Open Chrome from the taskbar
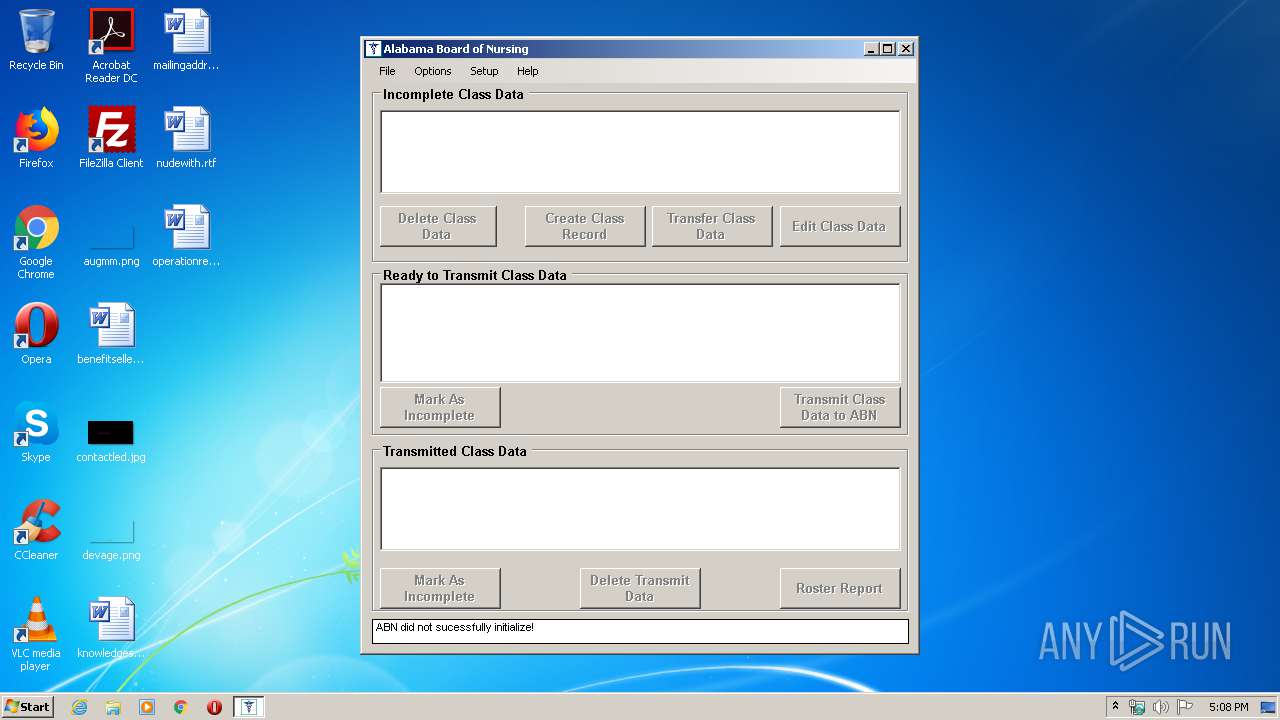The height and width of the screenshot is (720, 1280). pos(181,707)
